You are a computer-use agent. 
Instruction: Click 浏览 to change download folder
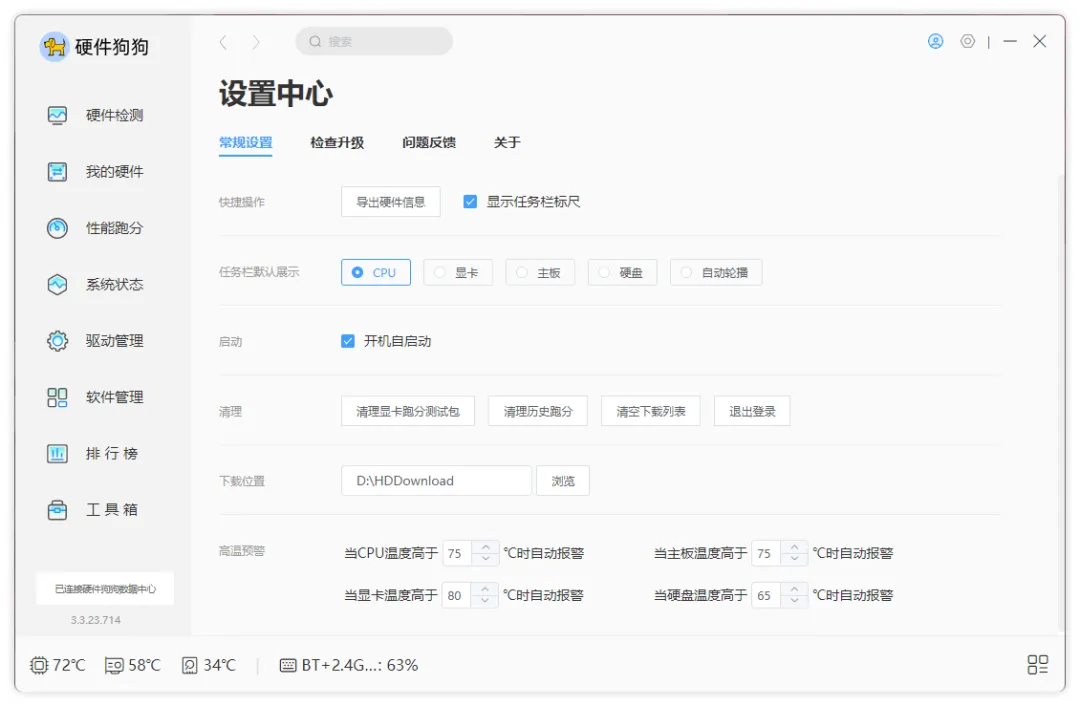pos(563,480)
